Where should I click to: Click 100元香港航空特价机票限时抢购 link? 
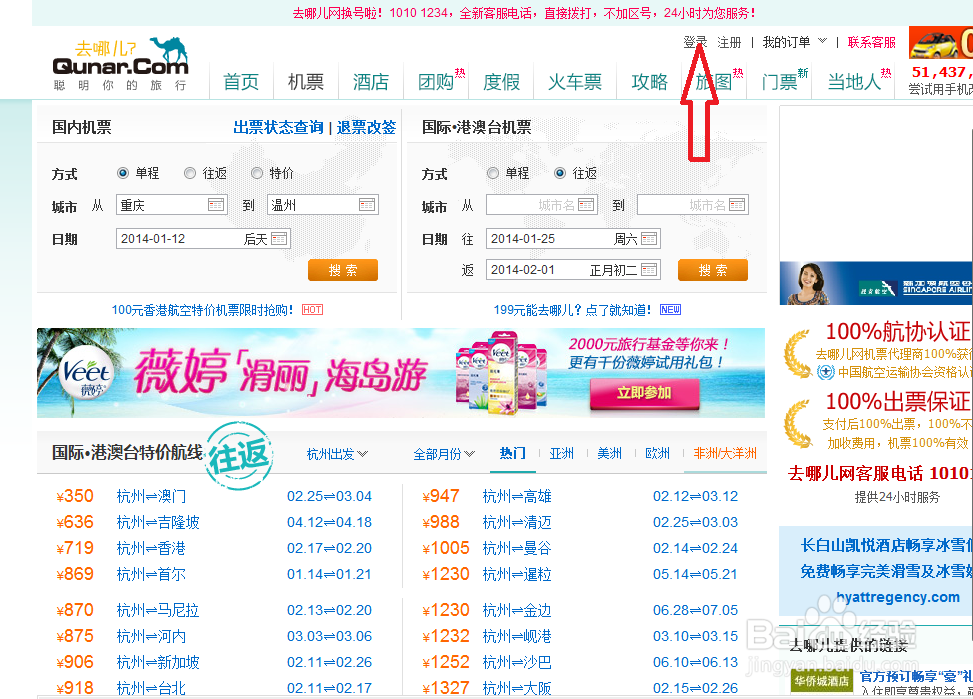tap(202, 310)
